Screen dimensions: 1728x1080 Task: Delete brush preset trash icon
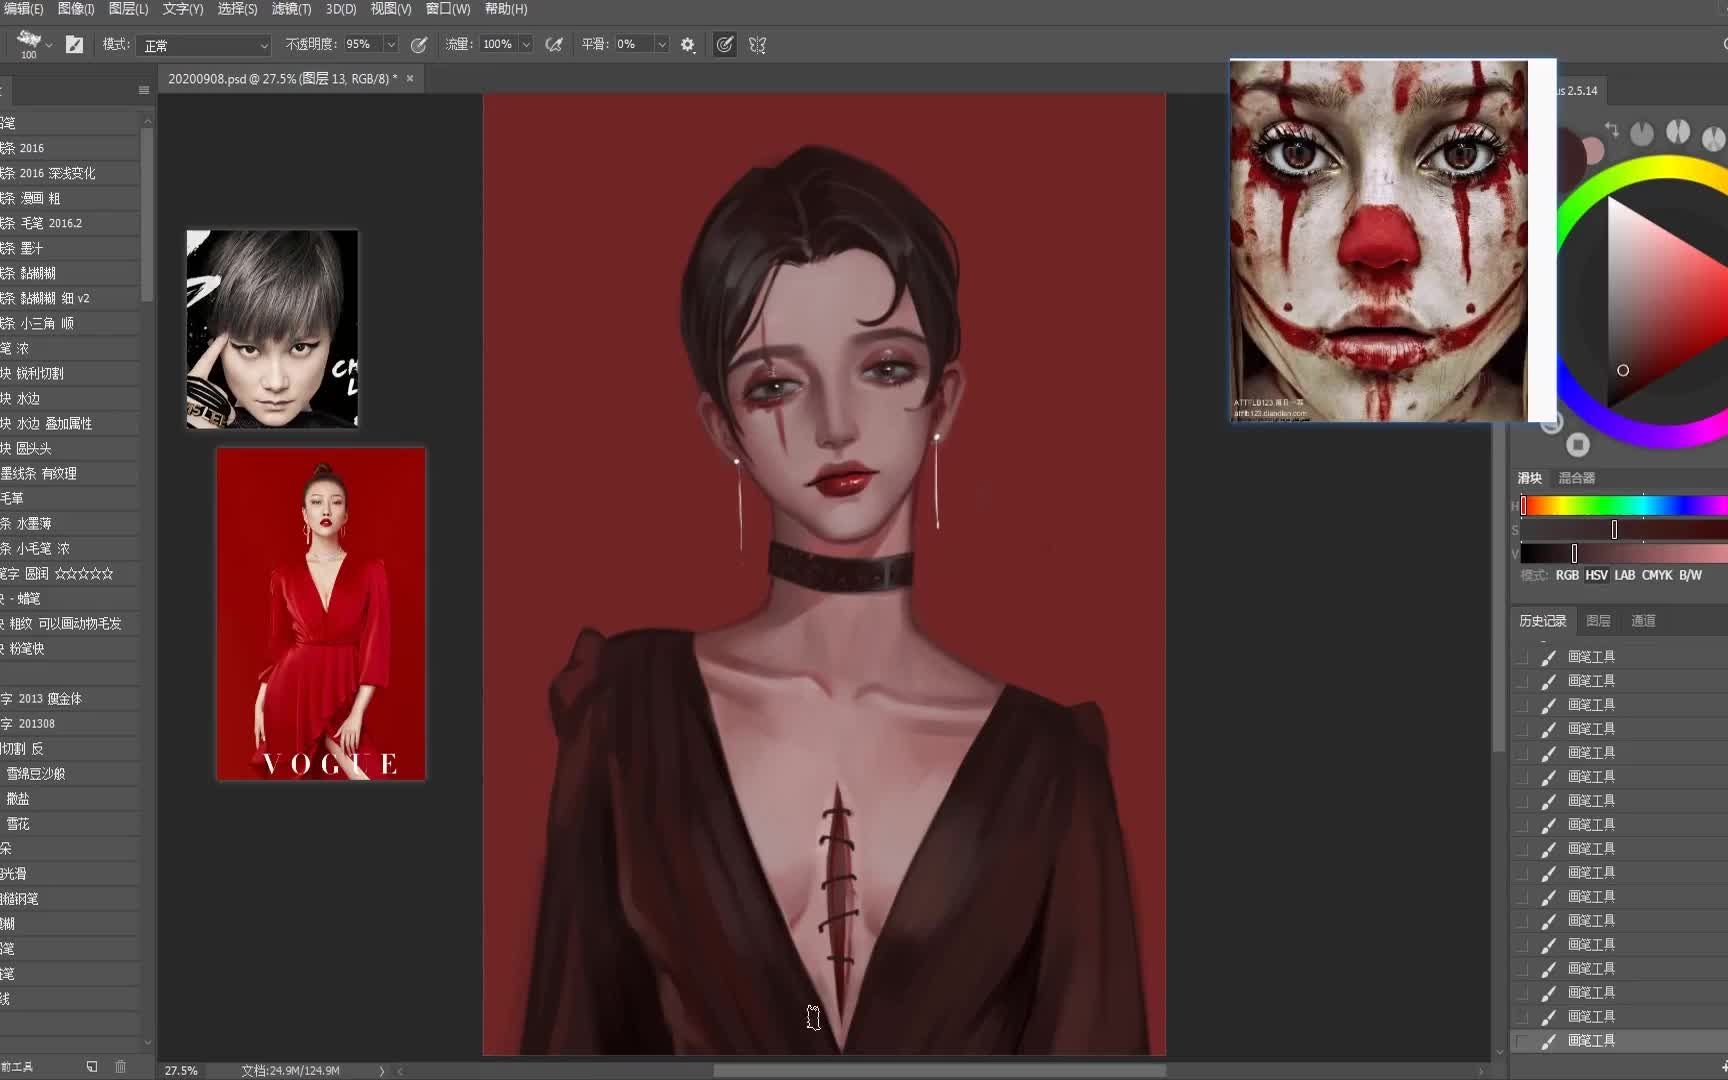click(121, 1067)
